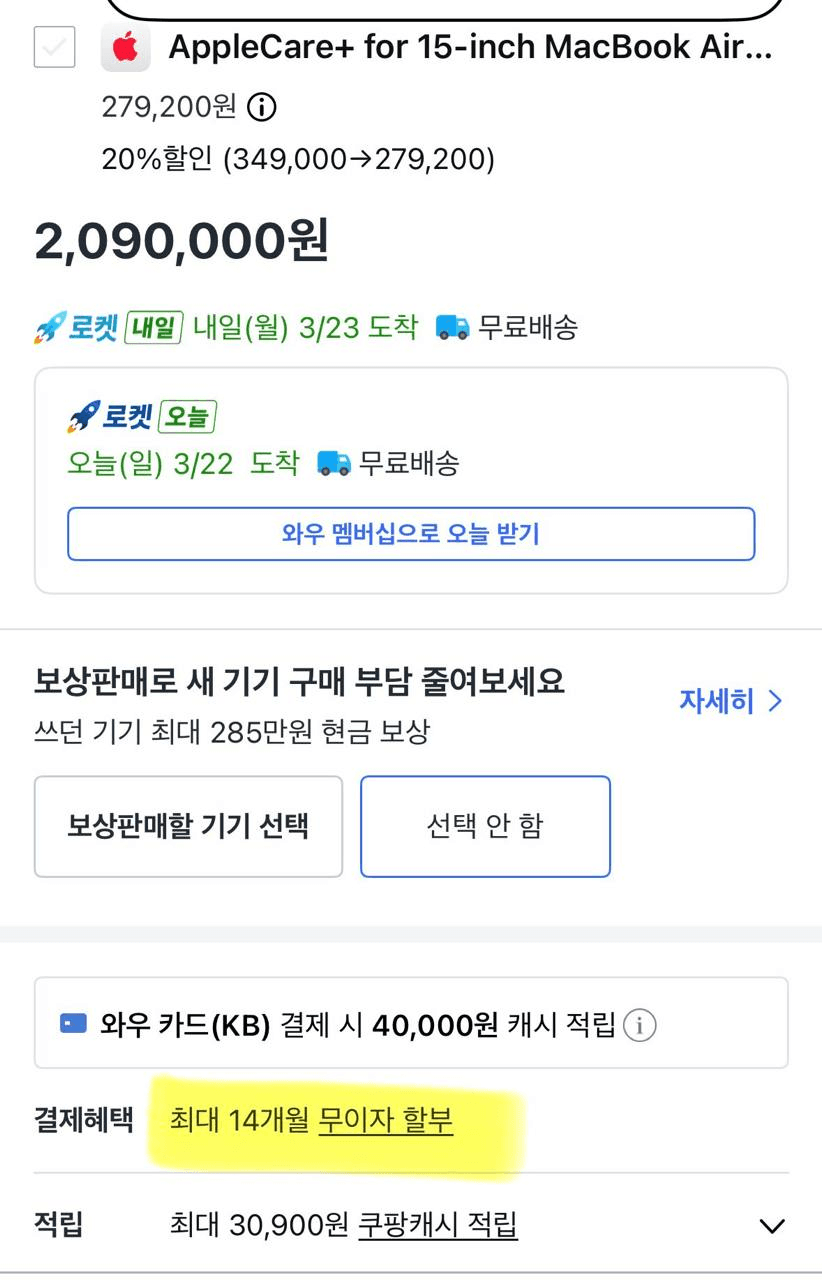Viewport: 822px width, 1280px height.
Task: Open 자세히 trade-in details link
Action: [x=716, y=701]
